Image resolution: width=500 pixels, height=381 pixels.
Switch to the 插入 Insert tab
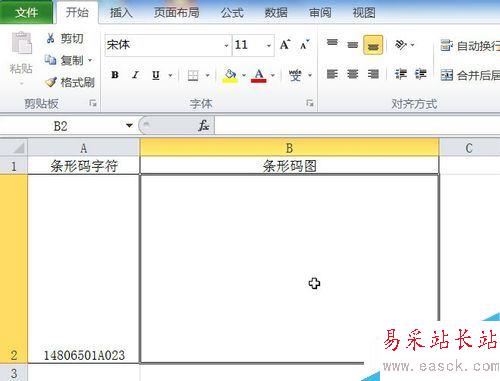tap(121, 13)
